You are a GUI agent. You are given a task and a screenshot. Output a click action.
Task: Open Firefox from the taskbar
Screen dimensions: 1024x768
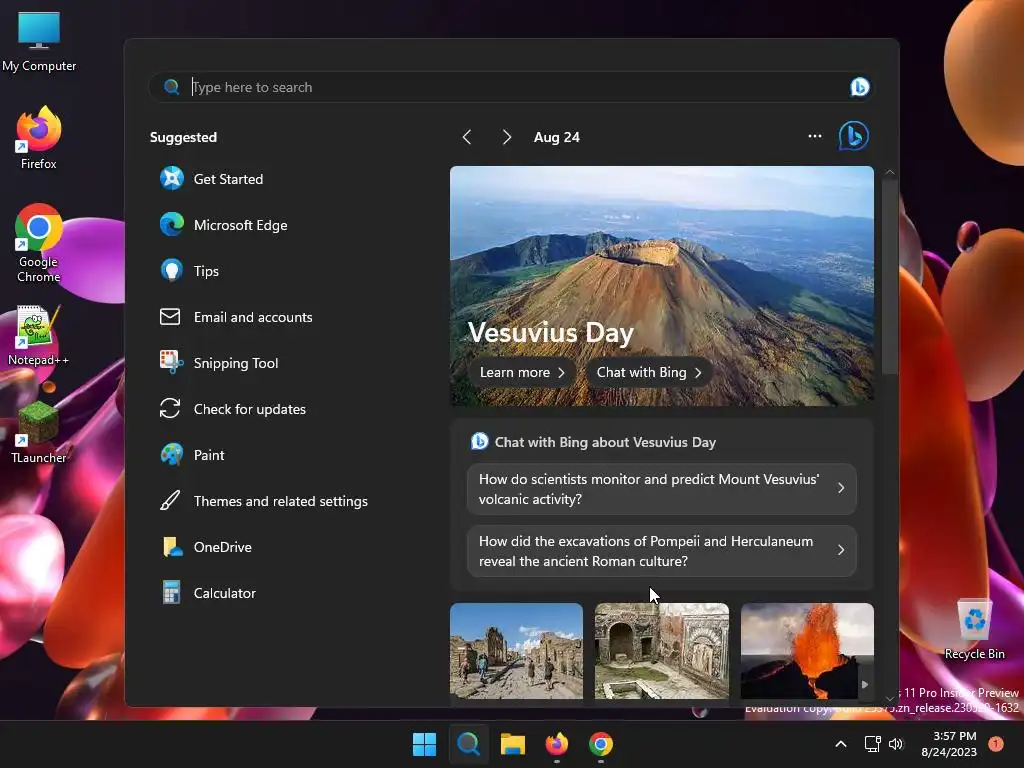coord(556,744)
